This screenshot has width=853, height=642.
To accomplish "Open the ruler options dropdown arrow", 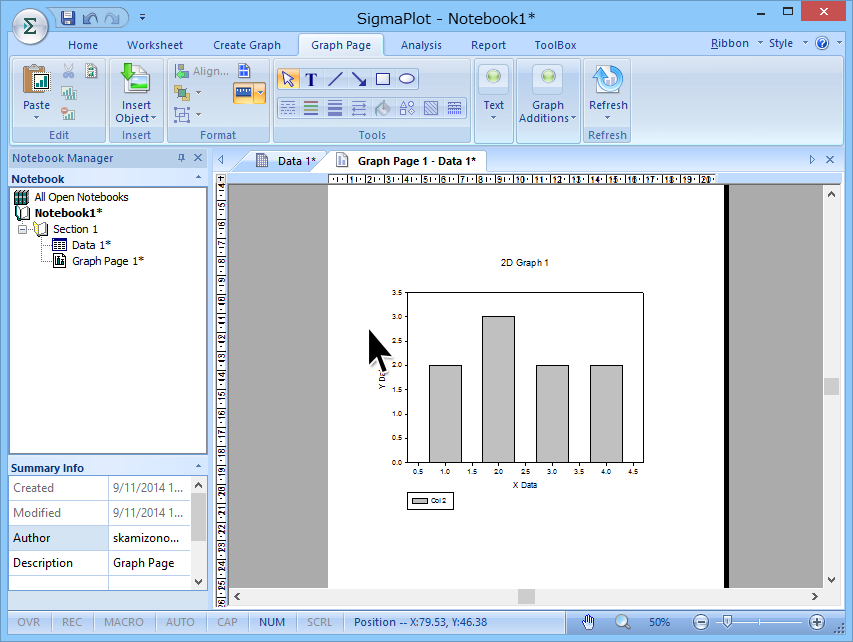I will pyautogui.click(x=261, y=93).
